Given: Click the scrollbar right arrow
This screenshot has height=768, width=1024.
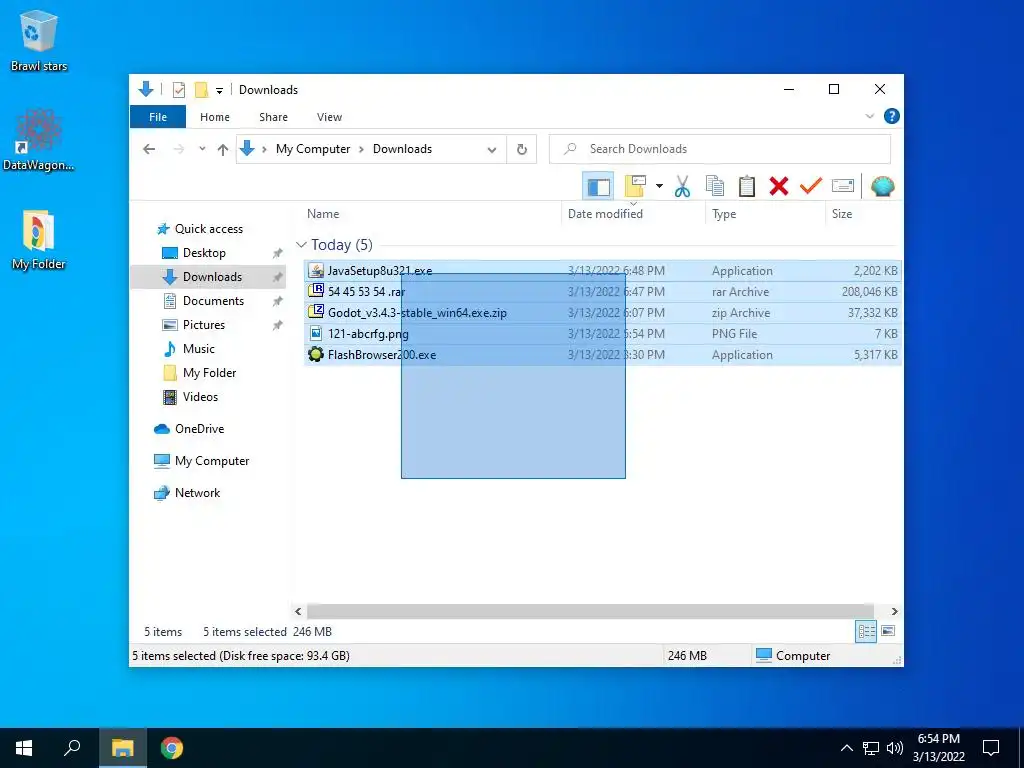Looking at the screenshot, I should (894, 611).
